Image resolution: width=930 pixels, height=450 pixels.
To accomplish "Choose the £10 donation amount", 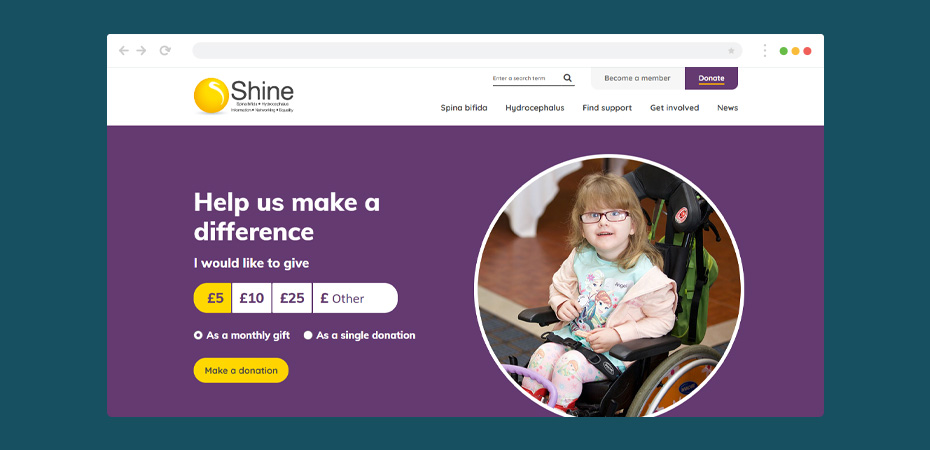I will click(251, 298).
